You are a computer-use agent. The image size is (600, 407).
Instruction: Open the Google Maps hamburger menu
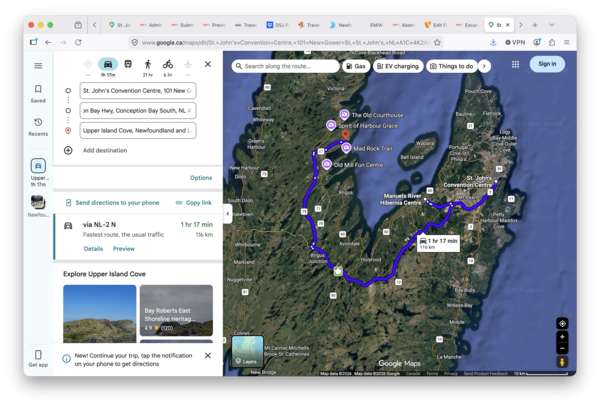click(x=38, y=66)
